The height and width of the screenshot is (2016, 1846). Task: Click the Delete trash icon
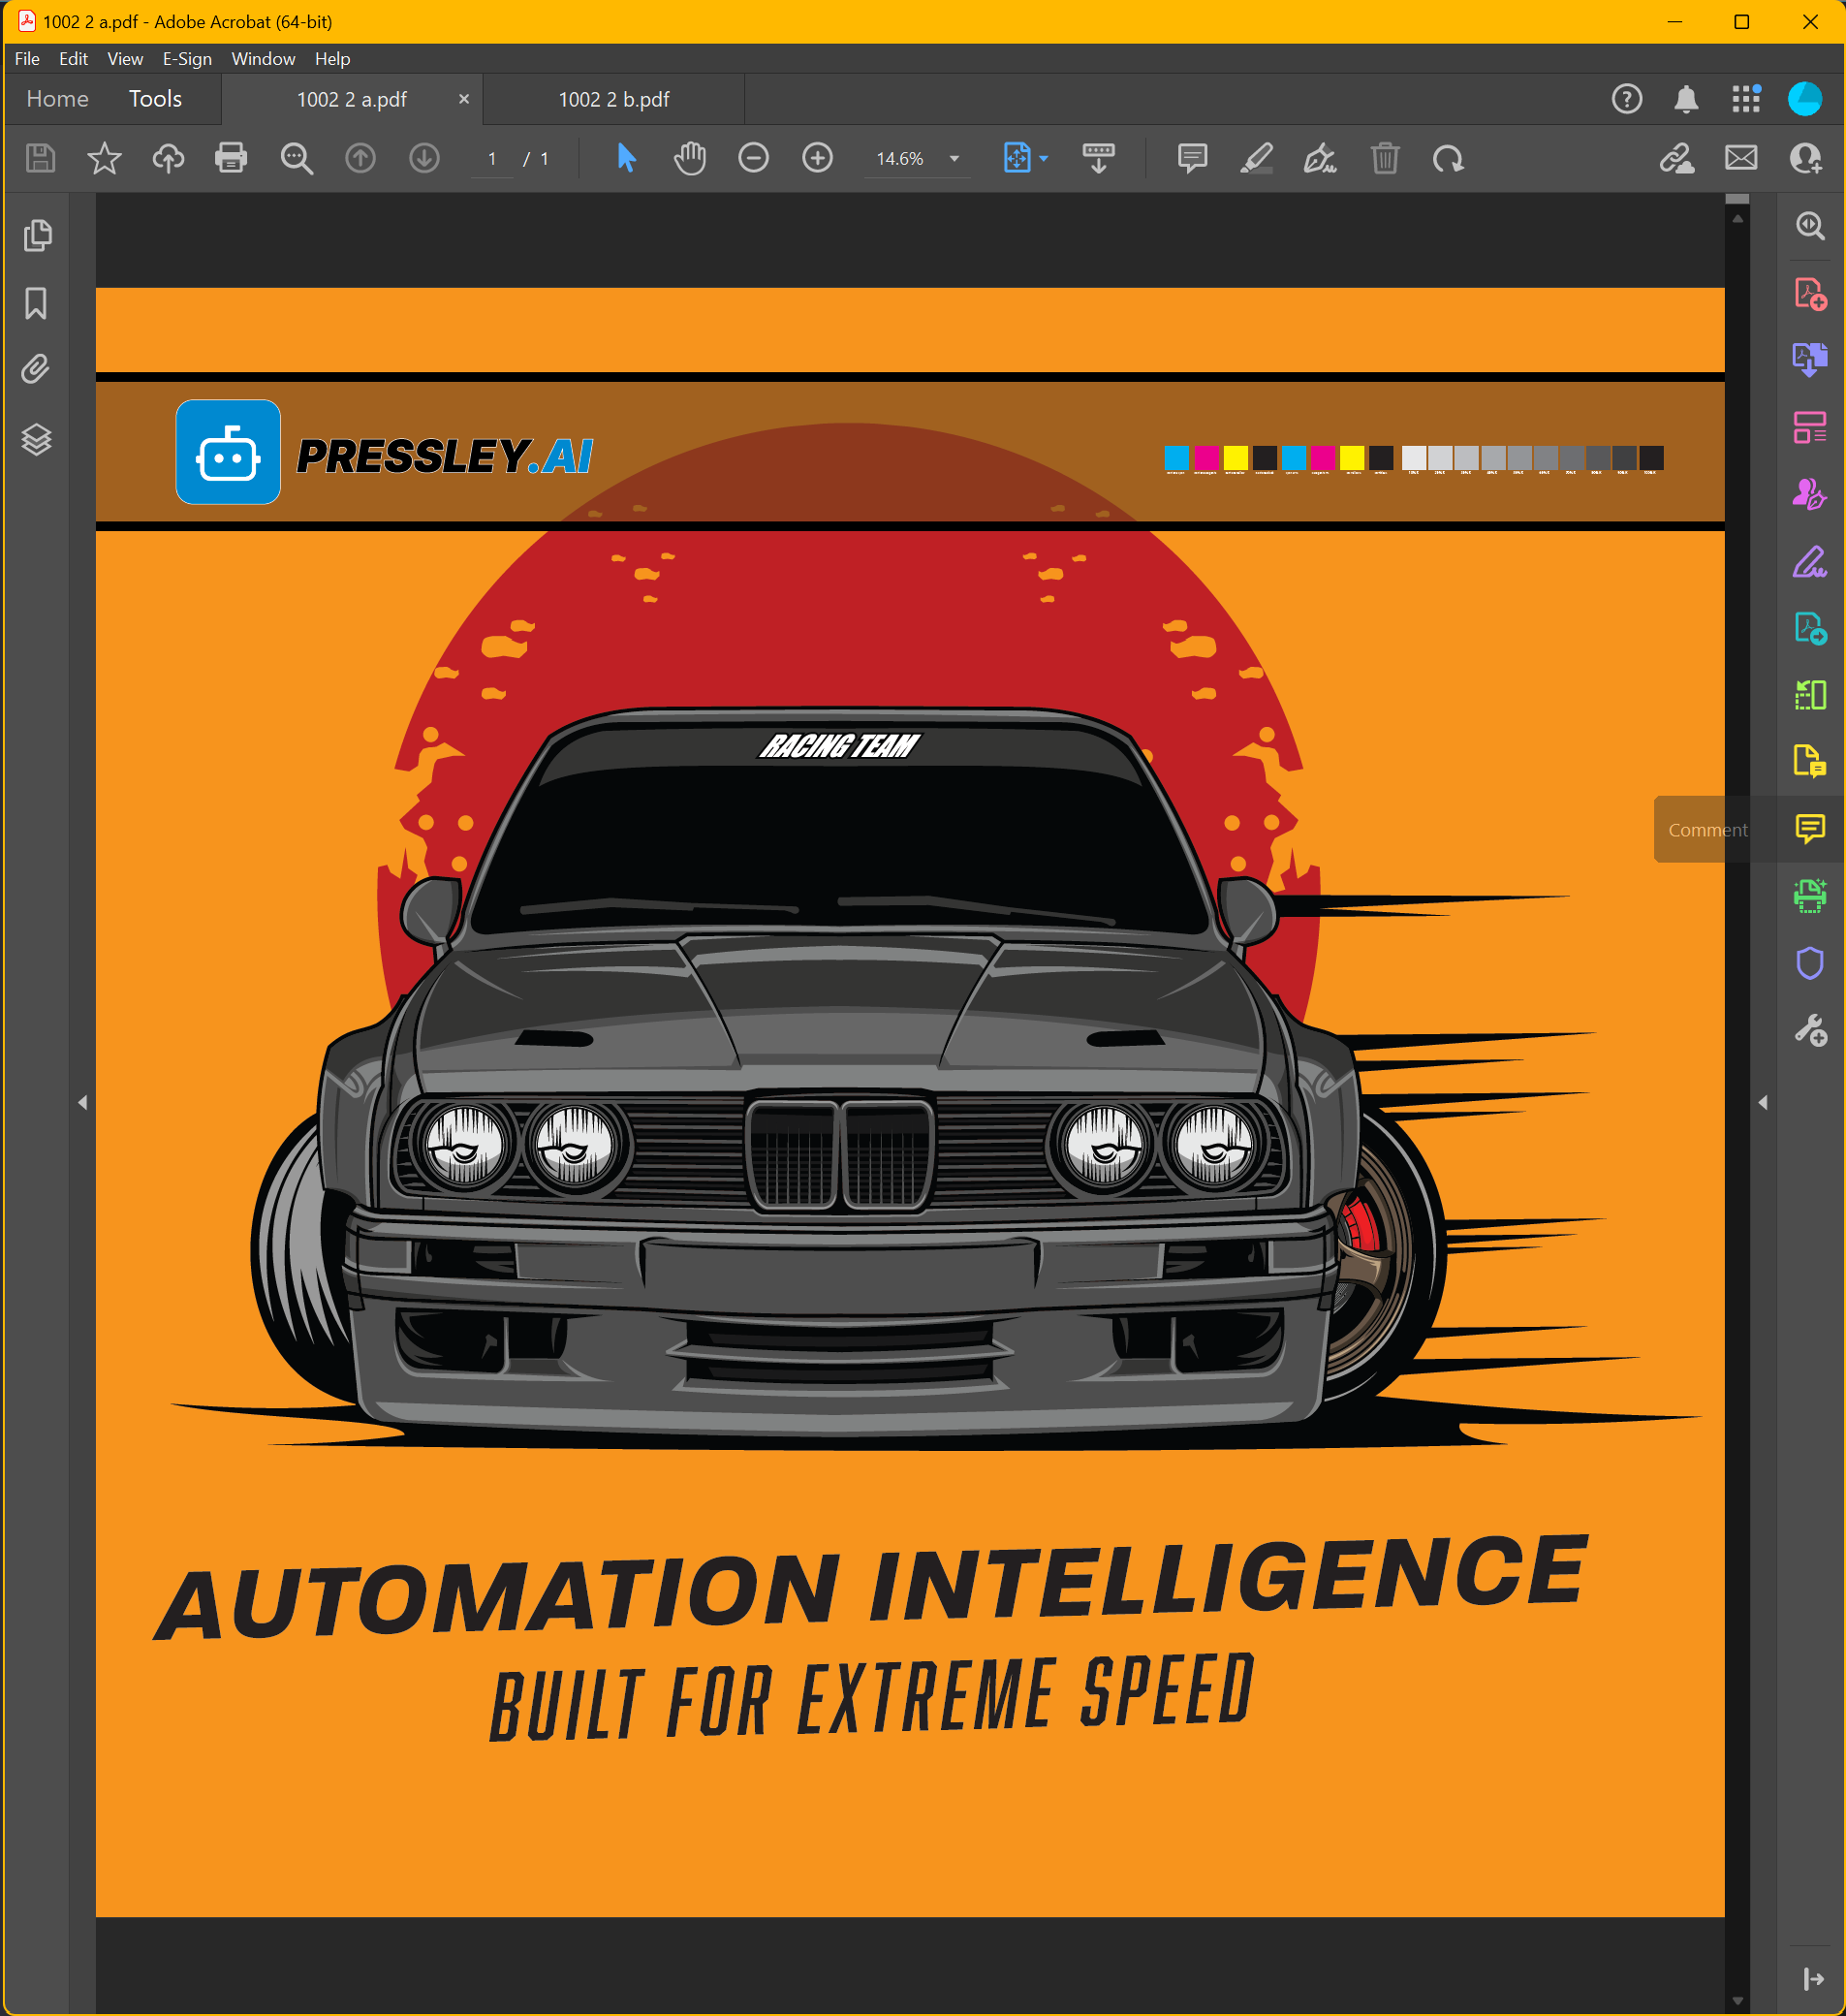(1384, 158)
